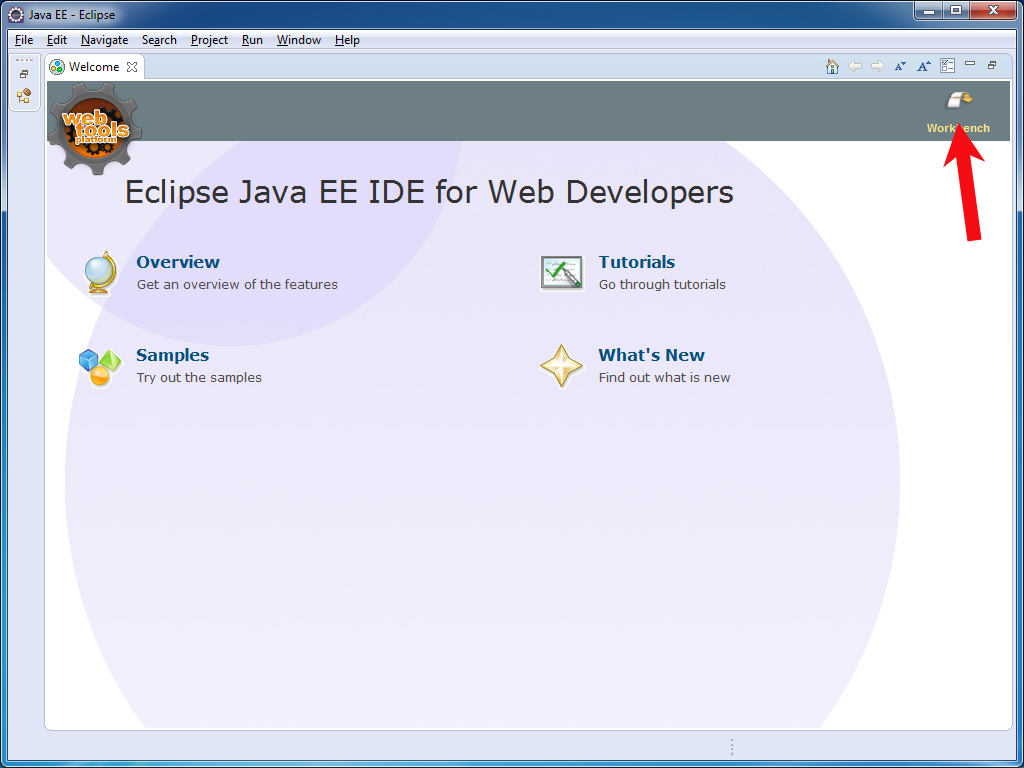Enlarge font size with larger A icon
1024x768 pixels.
click(923, 67)
